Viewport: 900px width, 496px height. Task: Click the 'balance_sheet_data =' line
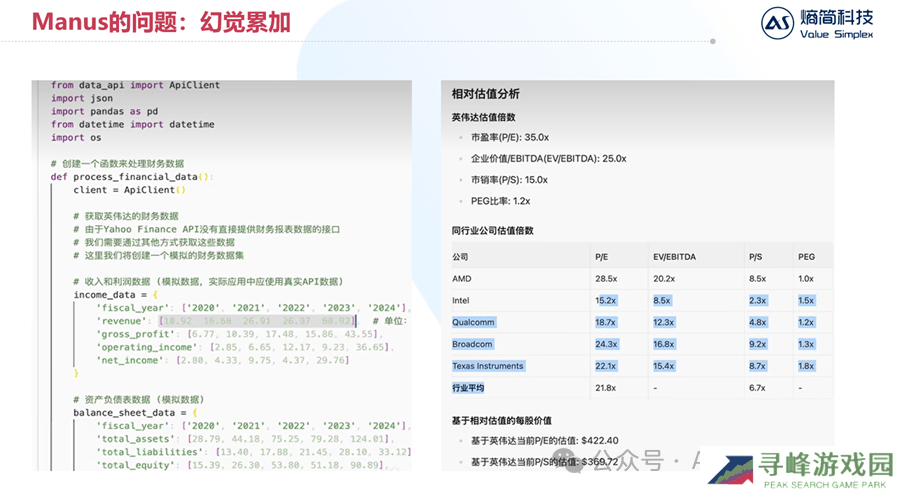135,413
